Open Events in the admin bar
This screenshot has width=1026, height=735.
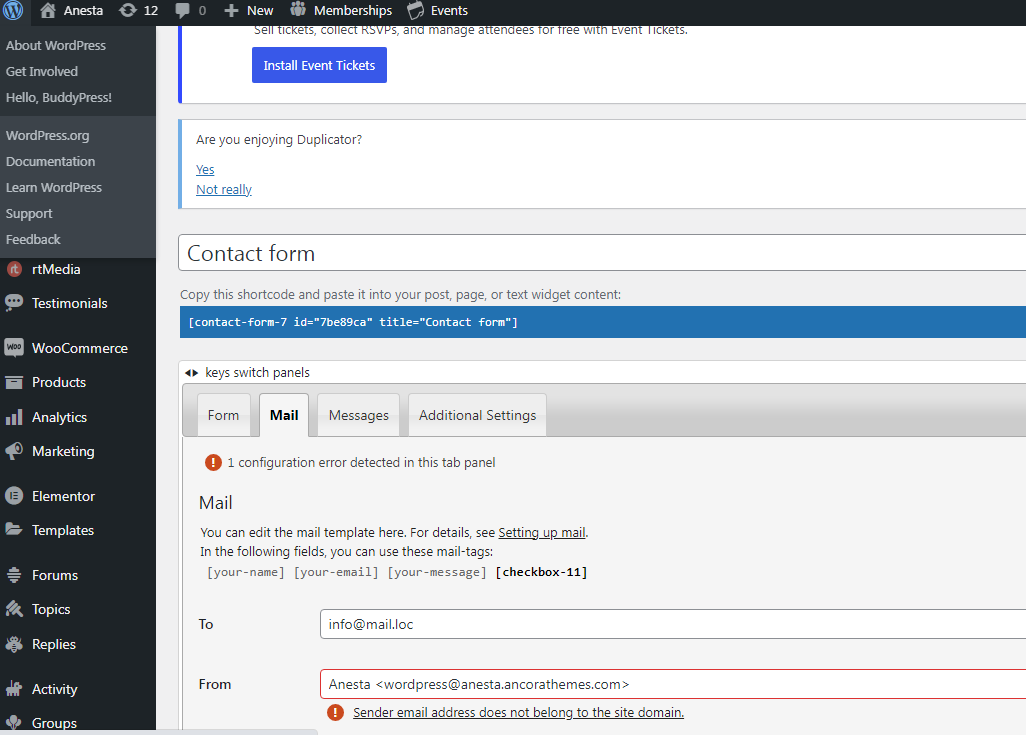[449, 10]
